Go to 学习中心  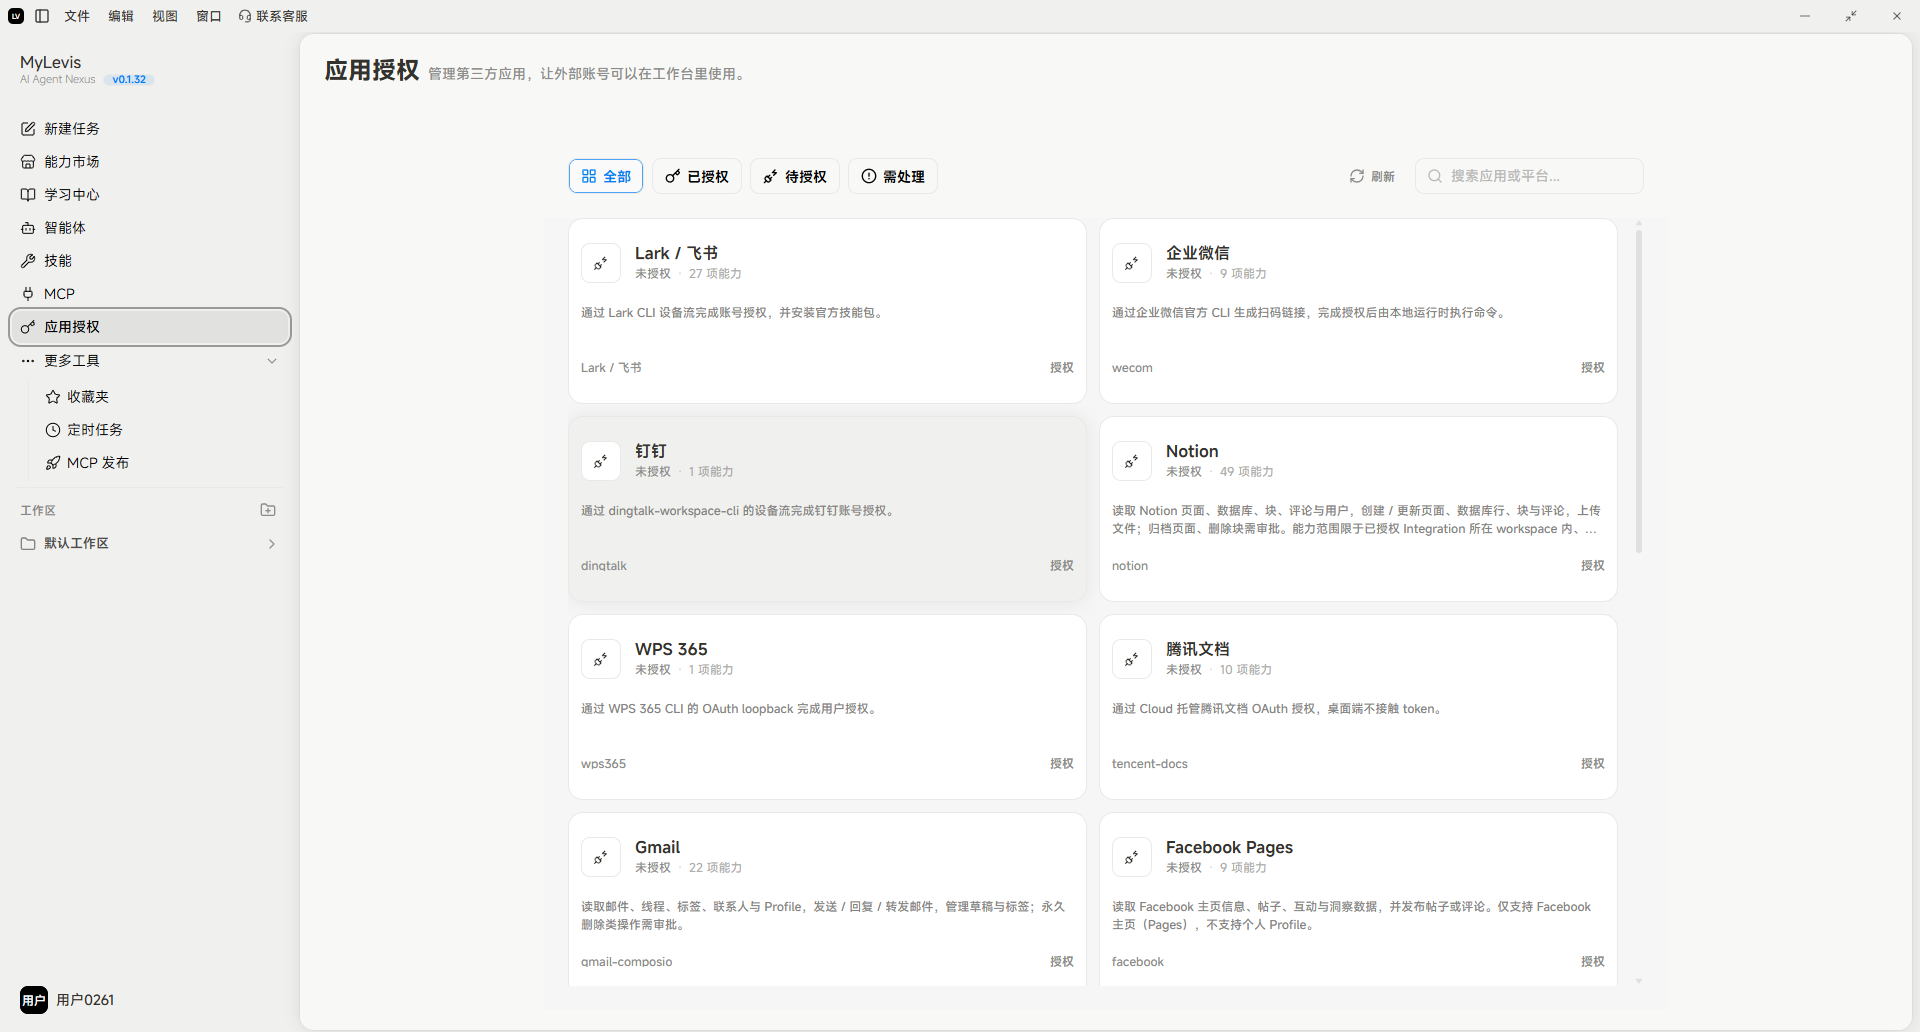(x=150, y=194)
